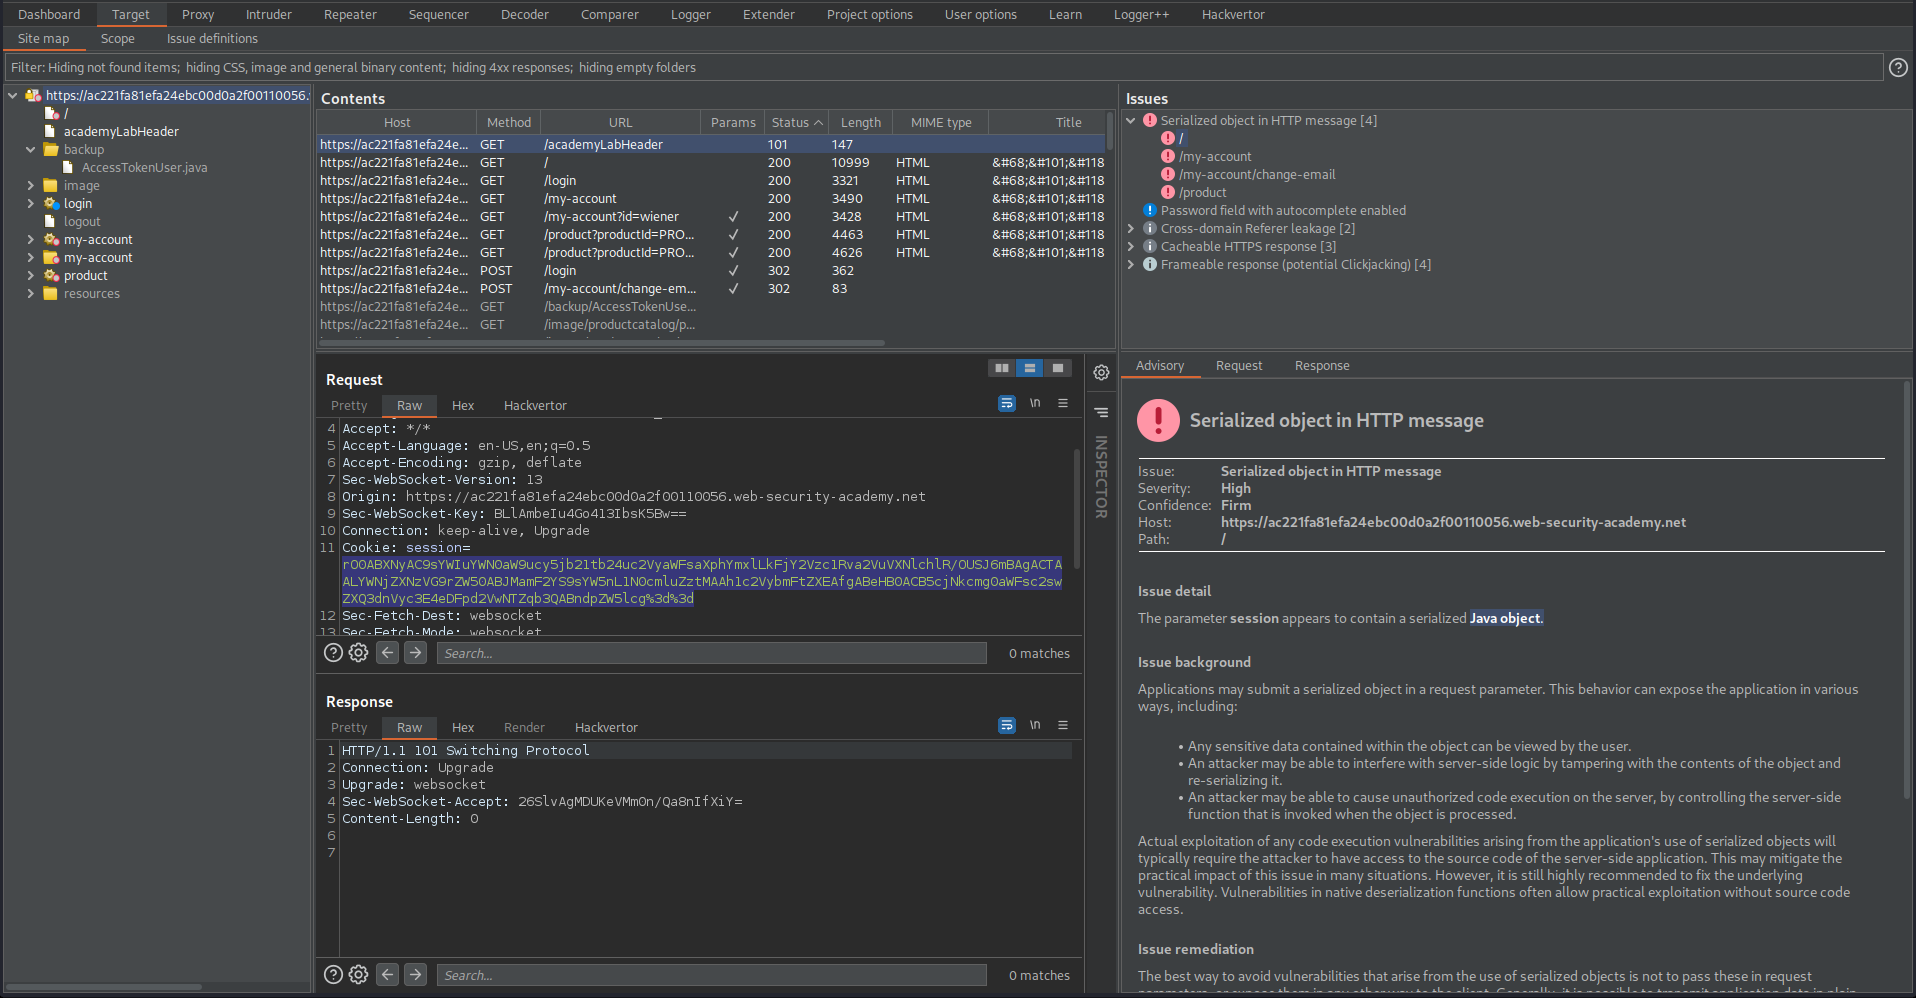The image size is (1916, 998).
Task: Open Inspector settings gear icon
Action: point(1101,372)
